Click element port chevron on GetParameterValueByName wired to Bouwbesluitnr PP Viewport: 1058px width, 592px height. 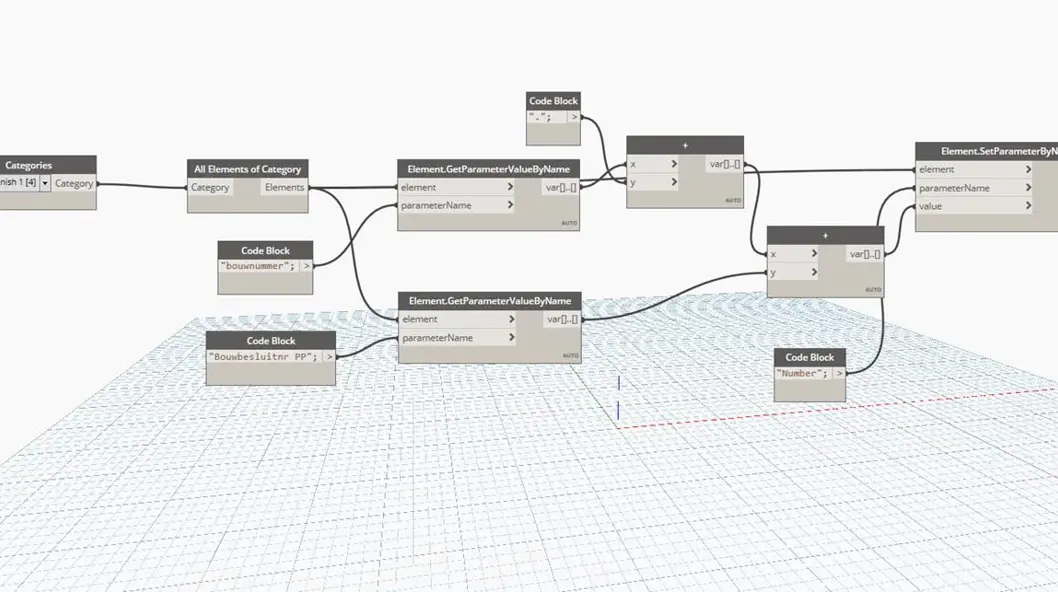(x=511, y=319)
